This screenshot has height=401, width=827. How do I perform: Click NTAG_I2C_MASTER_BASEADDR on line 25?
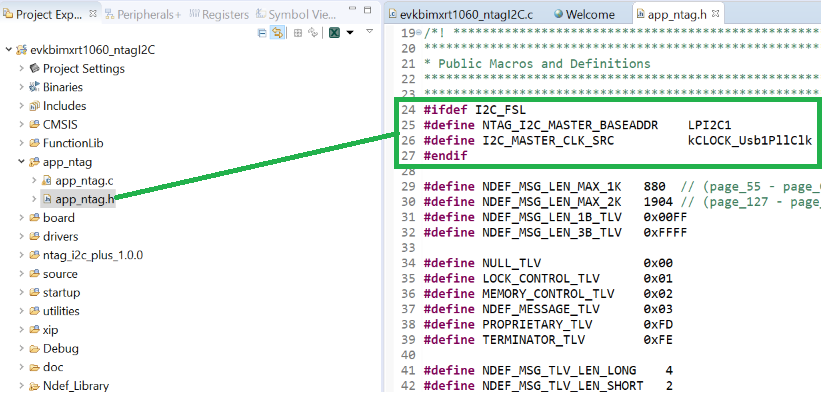click(x=570, y=125)
